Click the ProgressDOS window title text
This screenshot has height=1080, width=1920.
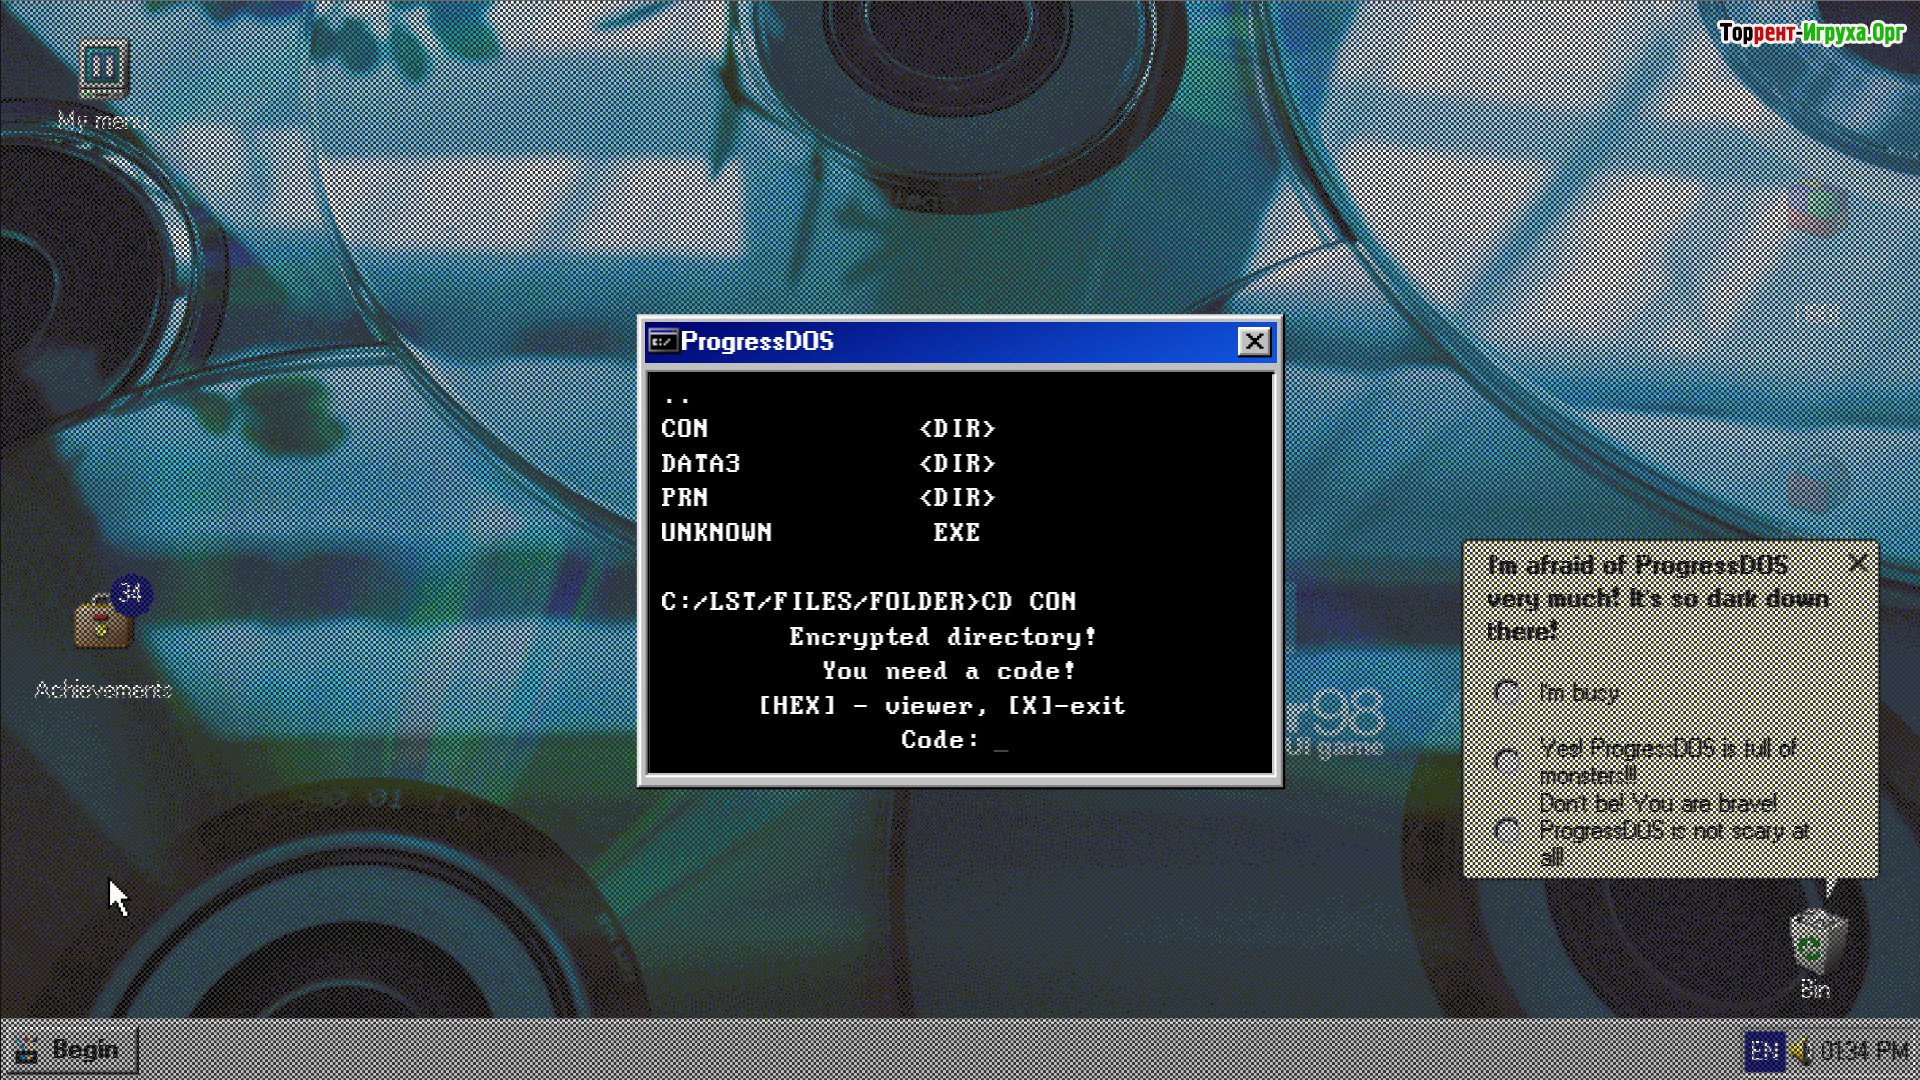point(757,342)
